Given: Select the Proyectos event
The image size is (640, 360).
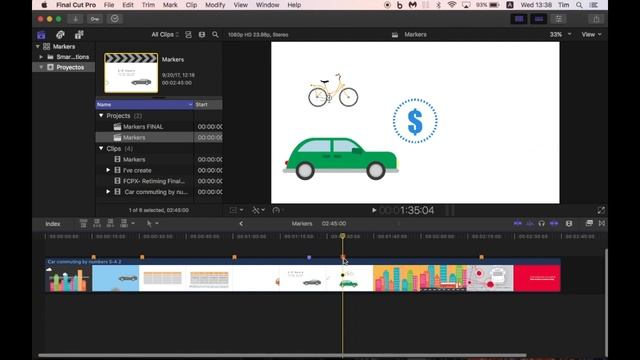Looking at the screenshot, I should (x=70, y=67).
